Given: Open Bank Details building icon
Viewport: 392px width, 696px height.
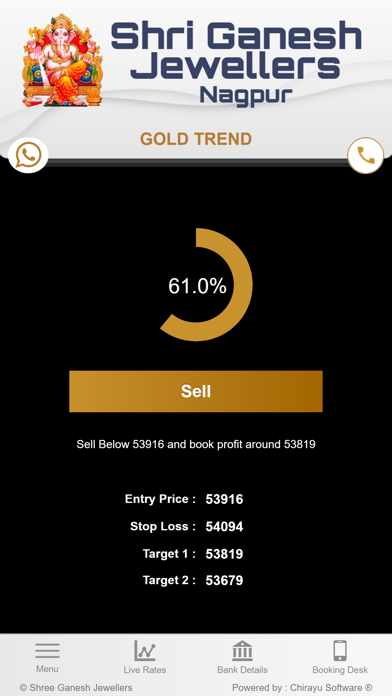Looking at the screenshot, I should (242, 651).
